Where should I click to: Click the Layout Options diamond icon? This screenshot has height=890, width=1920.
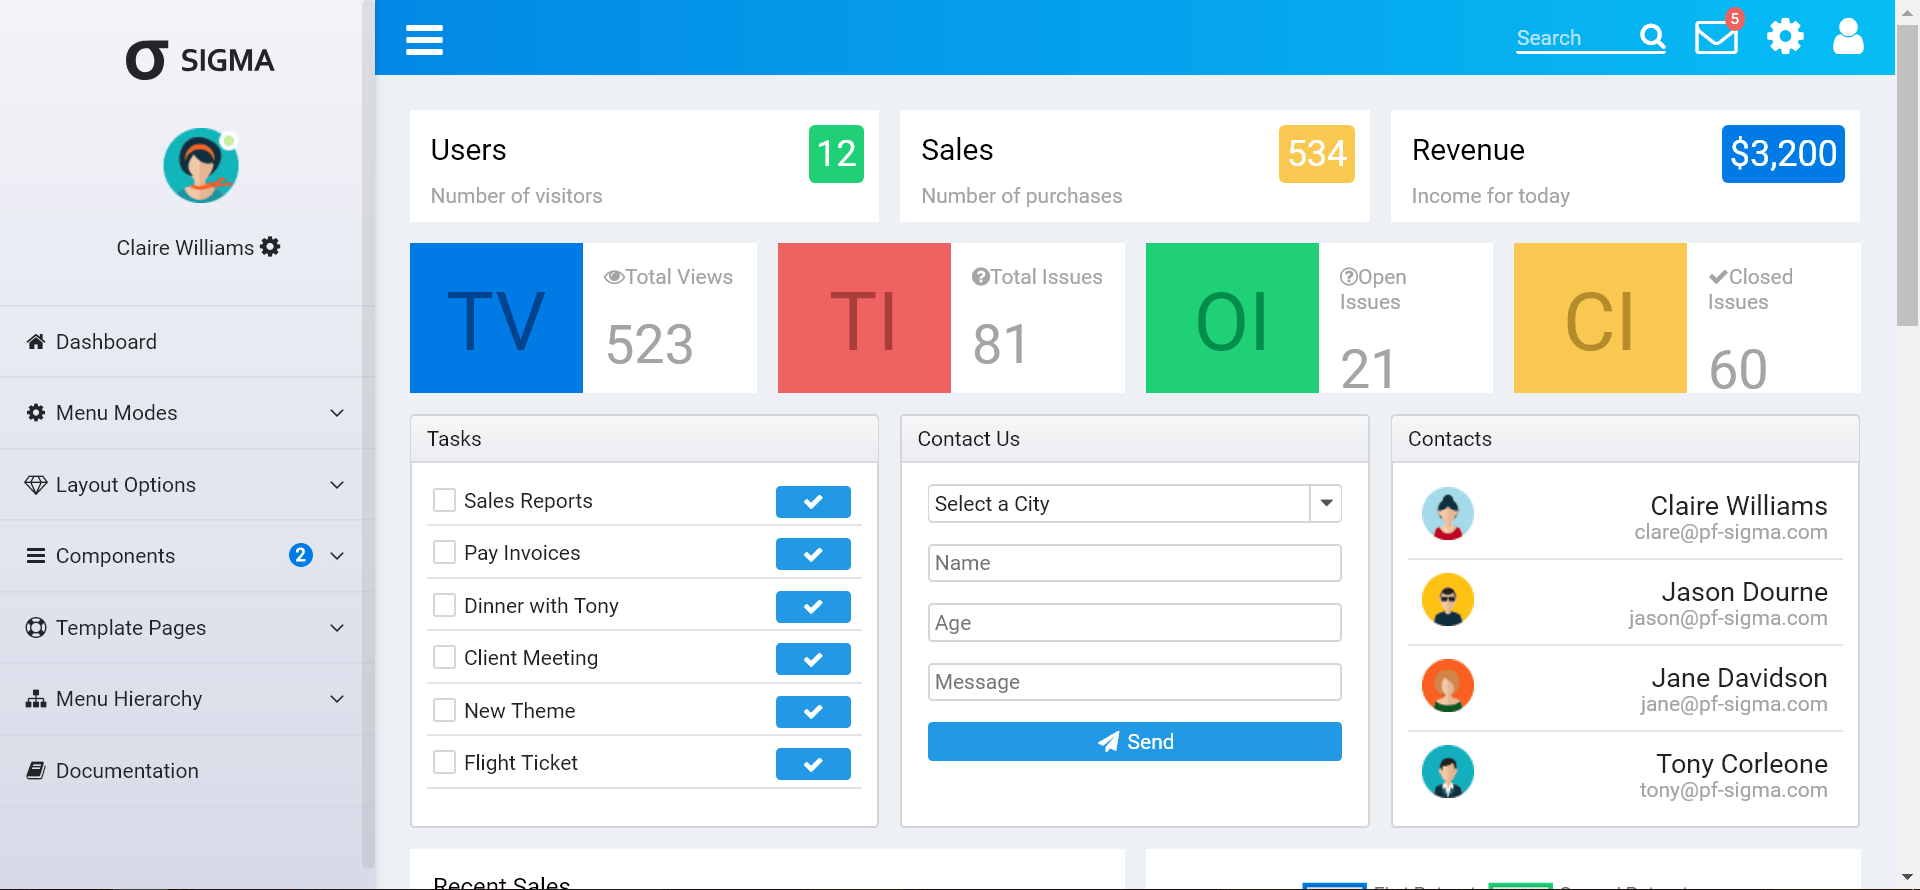coord(36,485)
